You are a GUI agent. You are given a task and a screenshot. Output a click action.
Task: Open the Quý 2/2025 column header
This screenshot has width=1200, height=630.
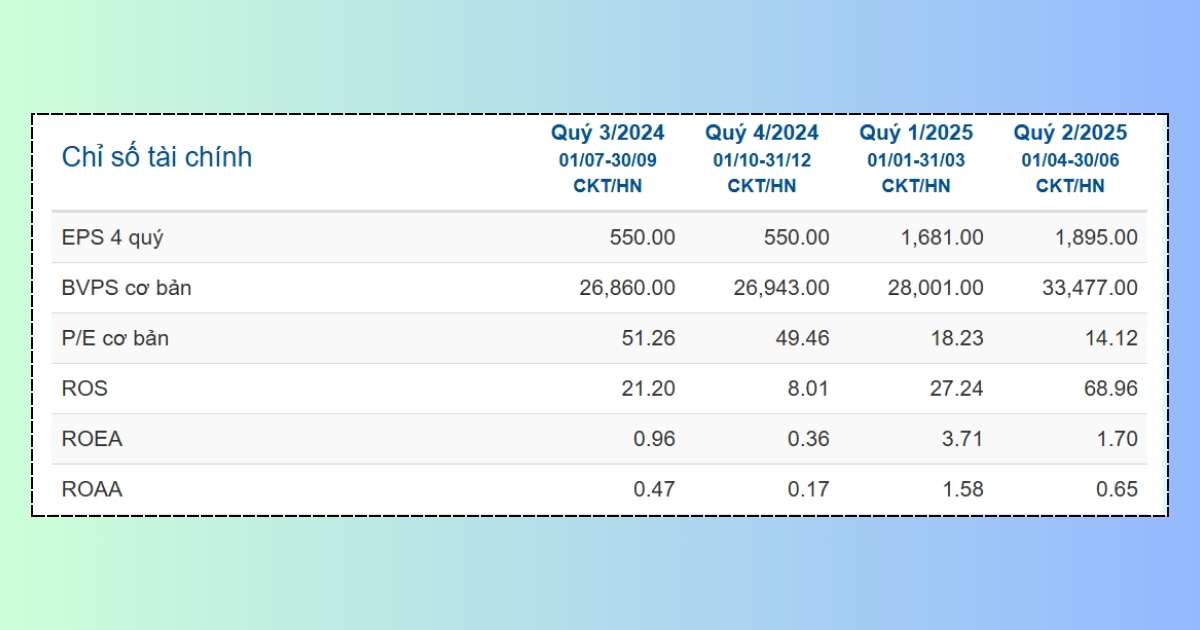tap(1070, 133)
